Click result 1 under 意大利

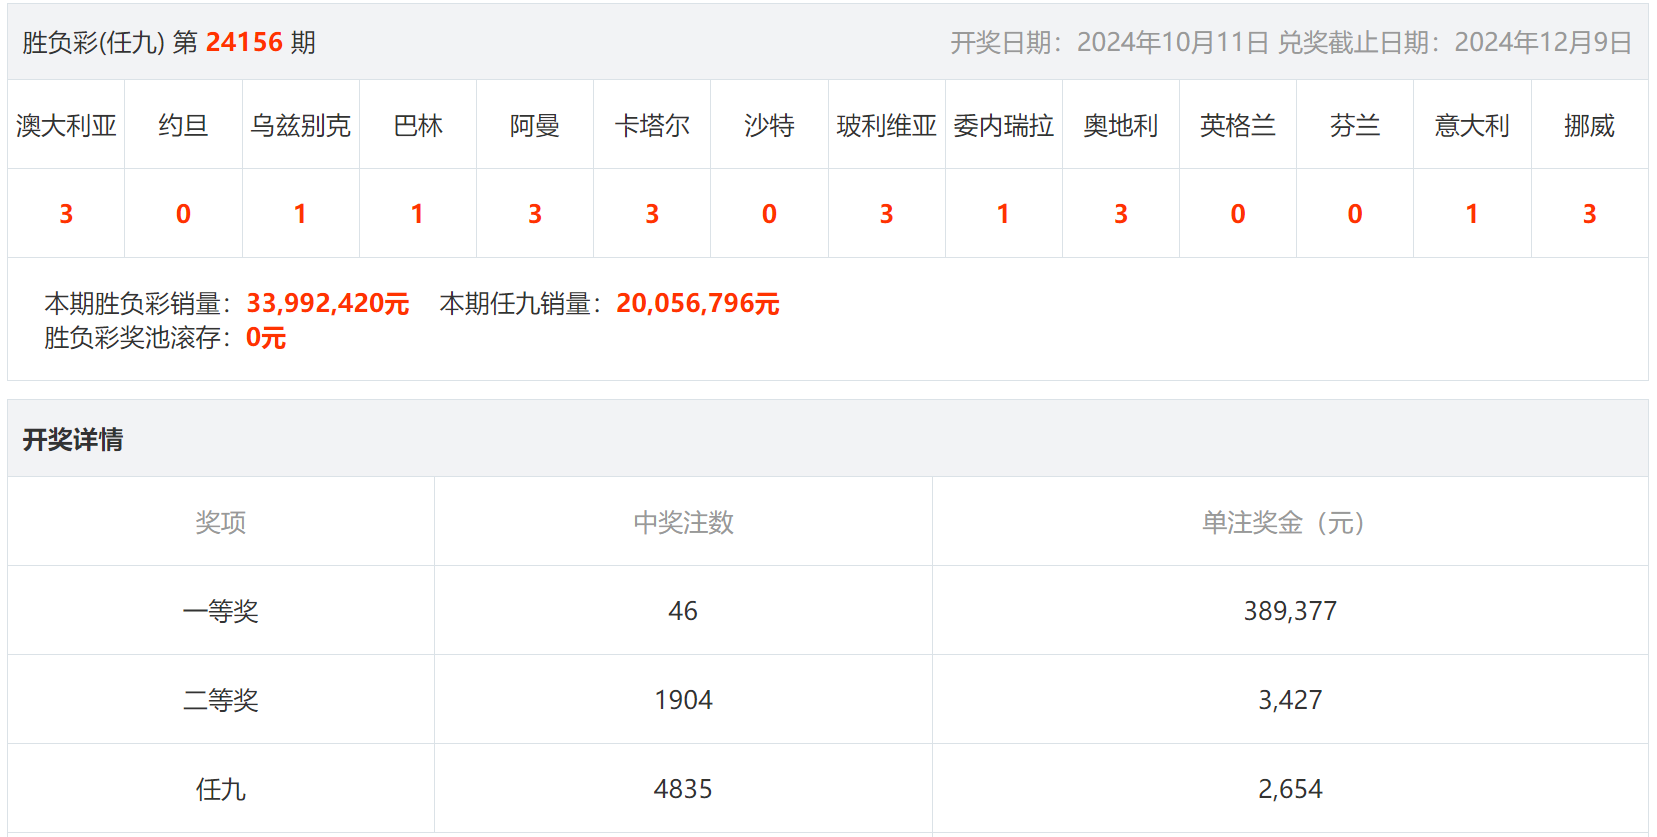[1472, 214]
